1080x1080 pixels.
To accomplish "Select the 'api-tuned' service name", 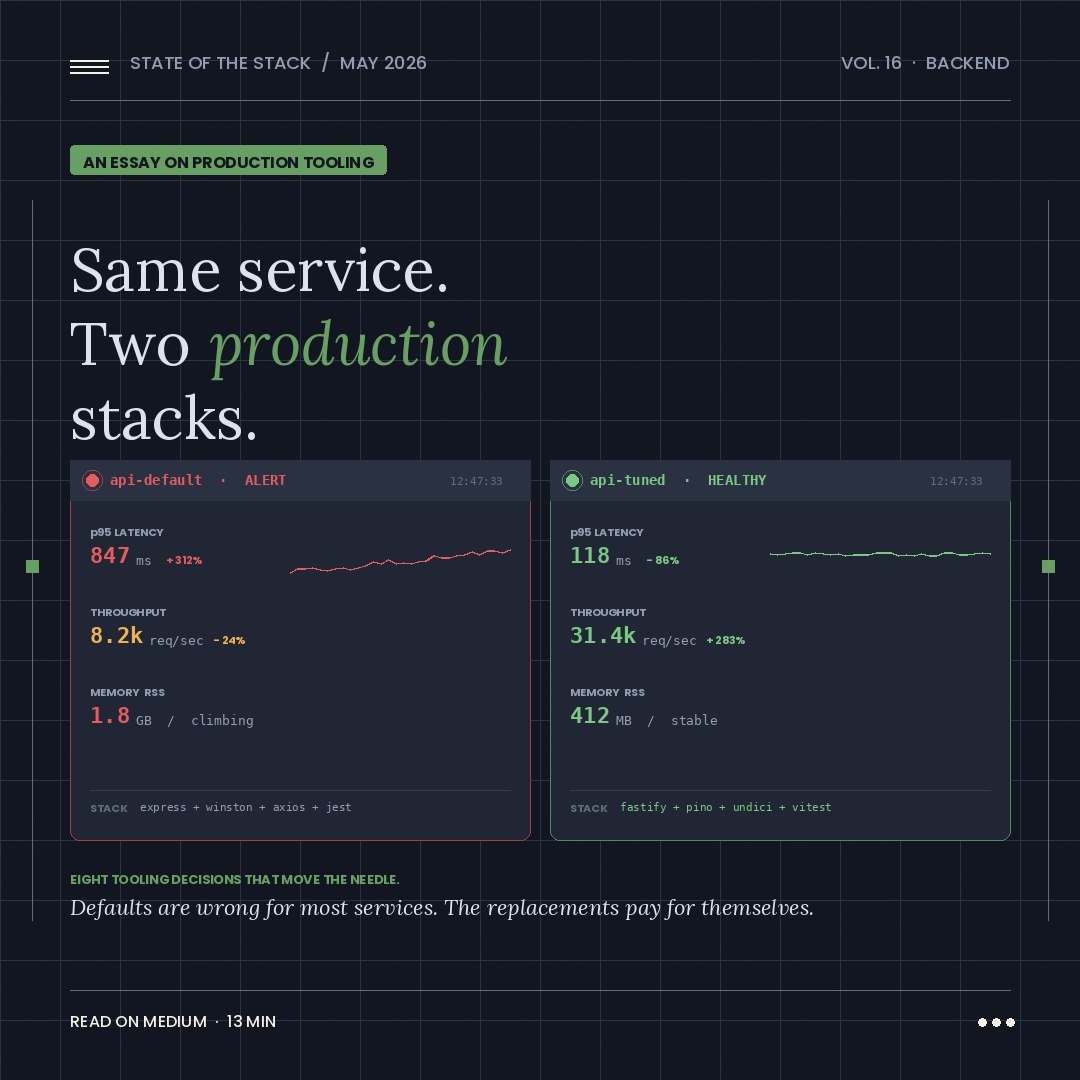I will point(627,480).
